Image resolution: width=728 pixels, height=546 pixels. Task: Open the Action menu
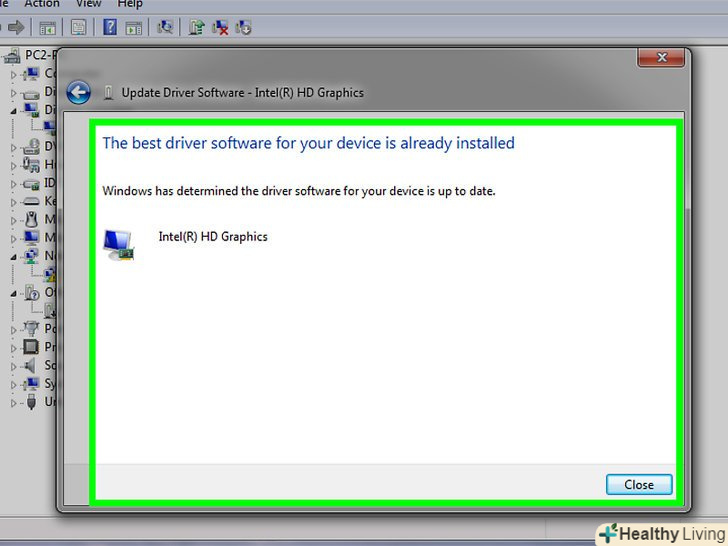(x=42, y=4)
